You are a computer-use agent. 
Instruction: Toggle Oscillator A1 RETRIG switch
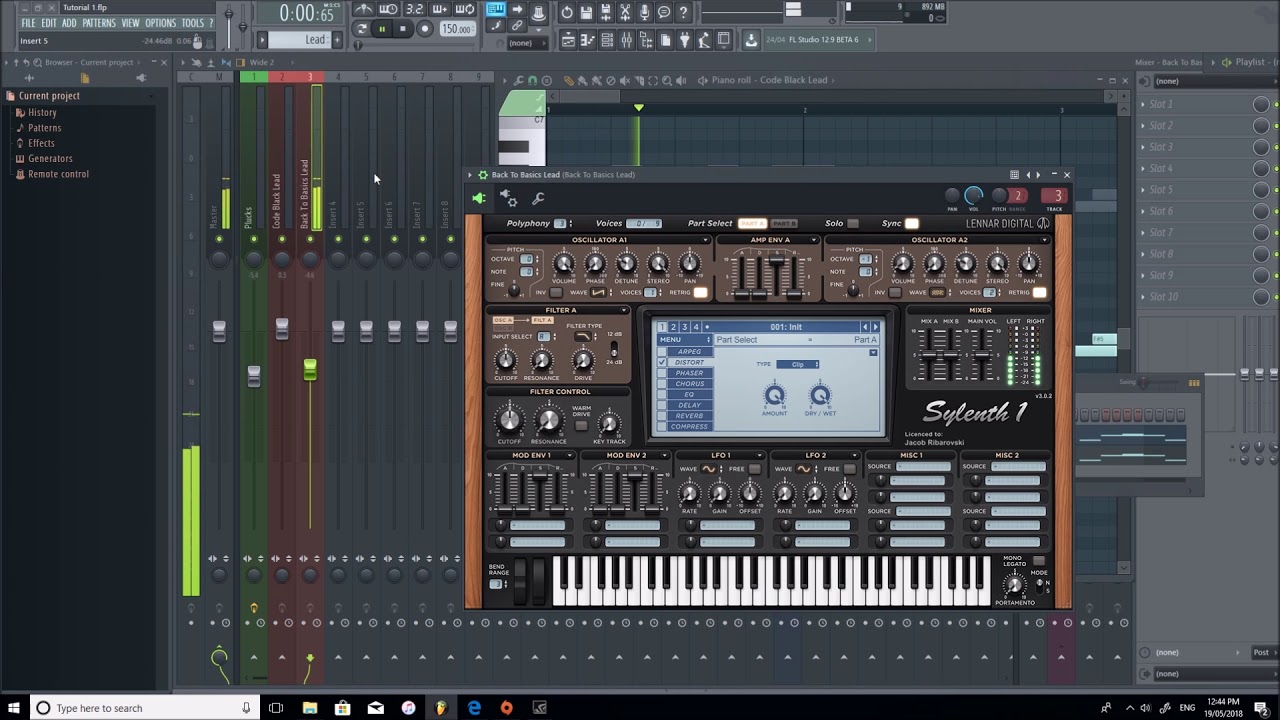(x=700, y=292)
